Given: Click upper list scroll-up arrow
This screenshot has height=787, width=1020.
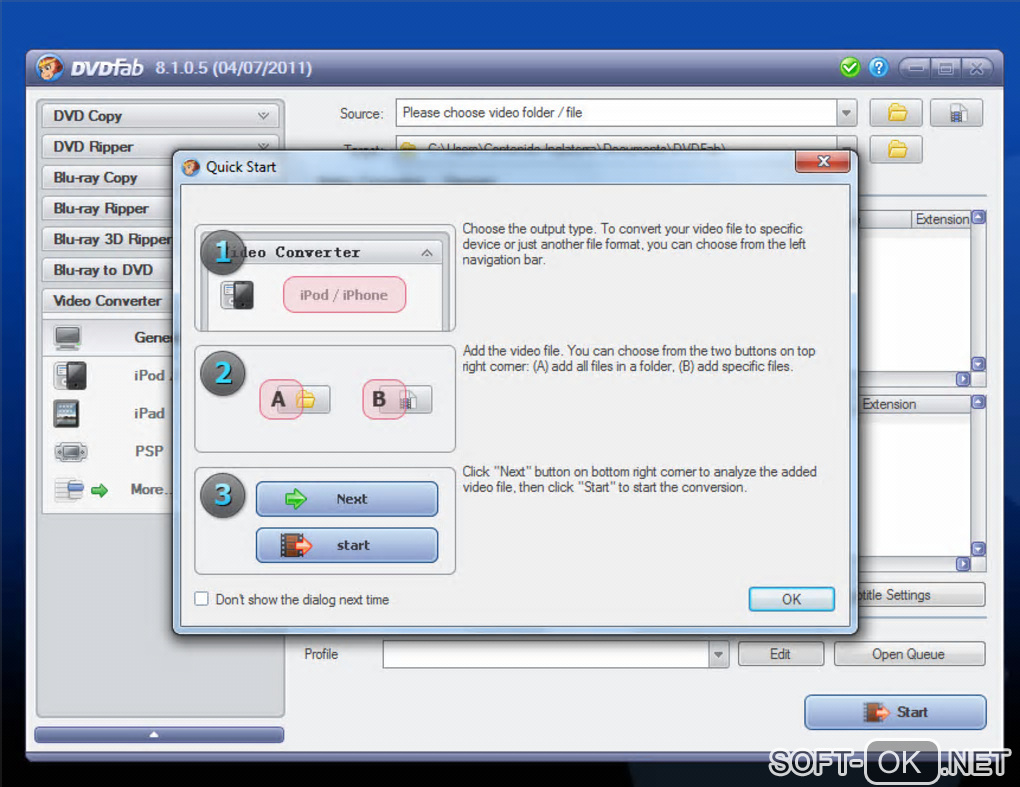Looking at the screenshot, I should pos(978,217).
